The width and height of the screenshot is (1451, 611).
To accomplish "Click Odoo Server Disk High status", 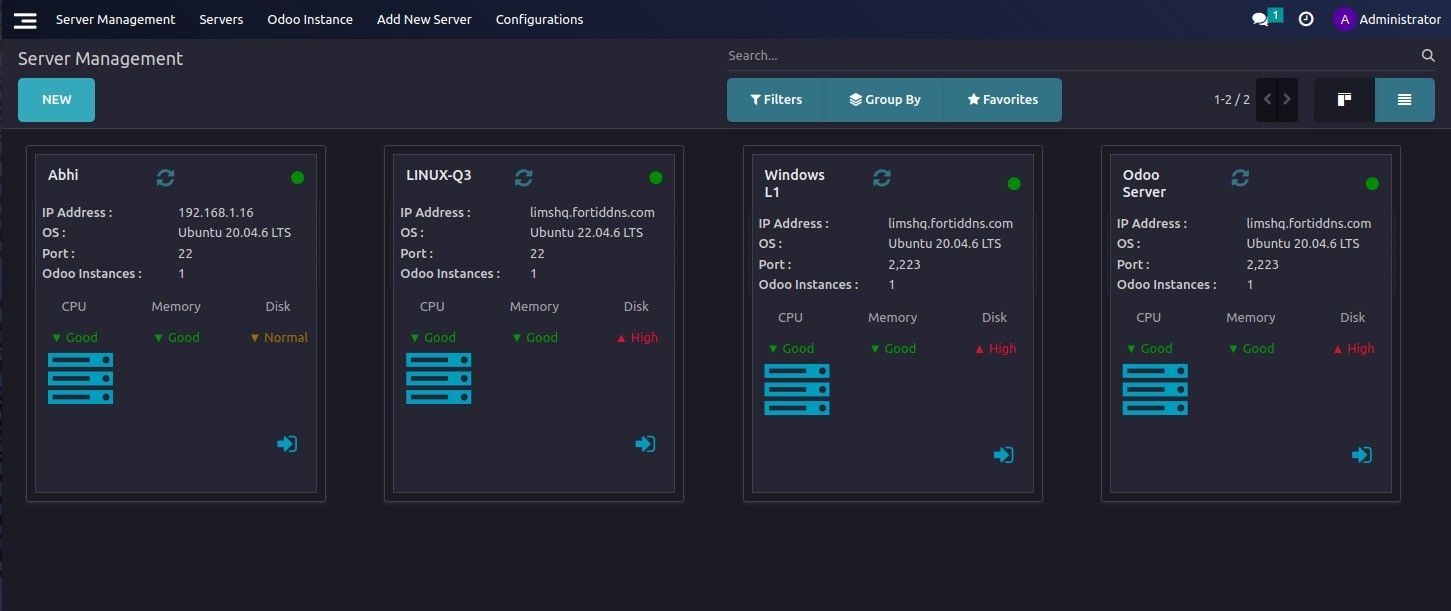I will [1353, 349].
